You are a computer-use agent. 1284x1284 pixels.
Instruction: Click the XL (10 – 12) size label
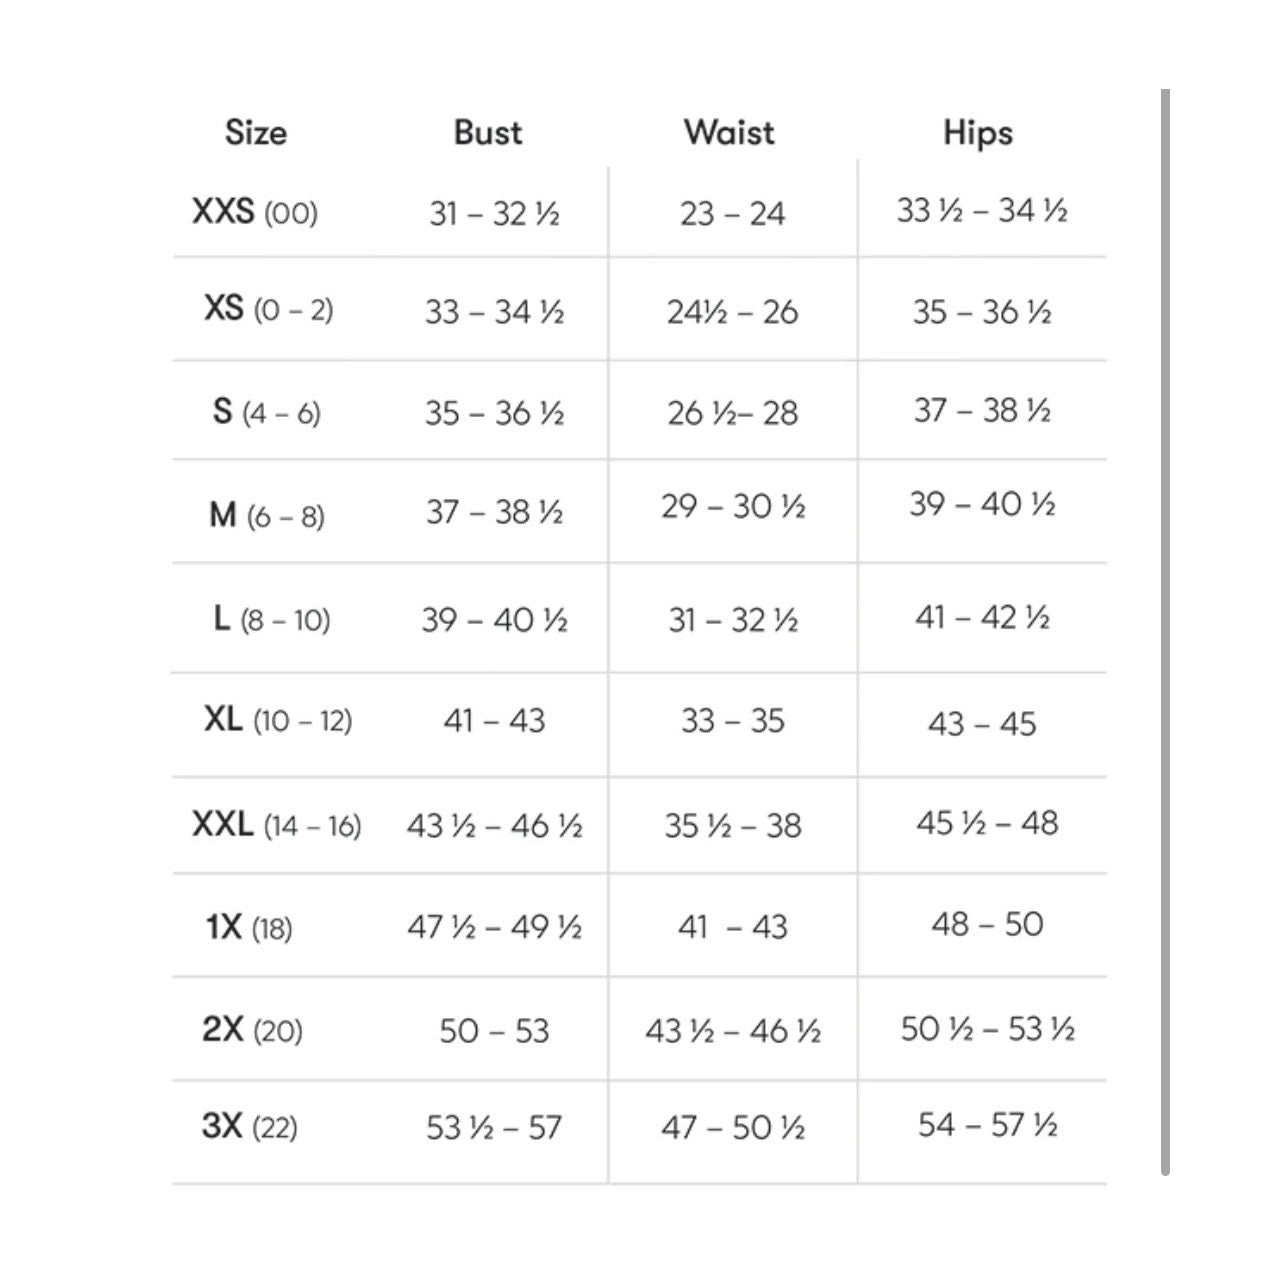278,719
